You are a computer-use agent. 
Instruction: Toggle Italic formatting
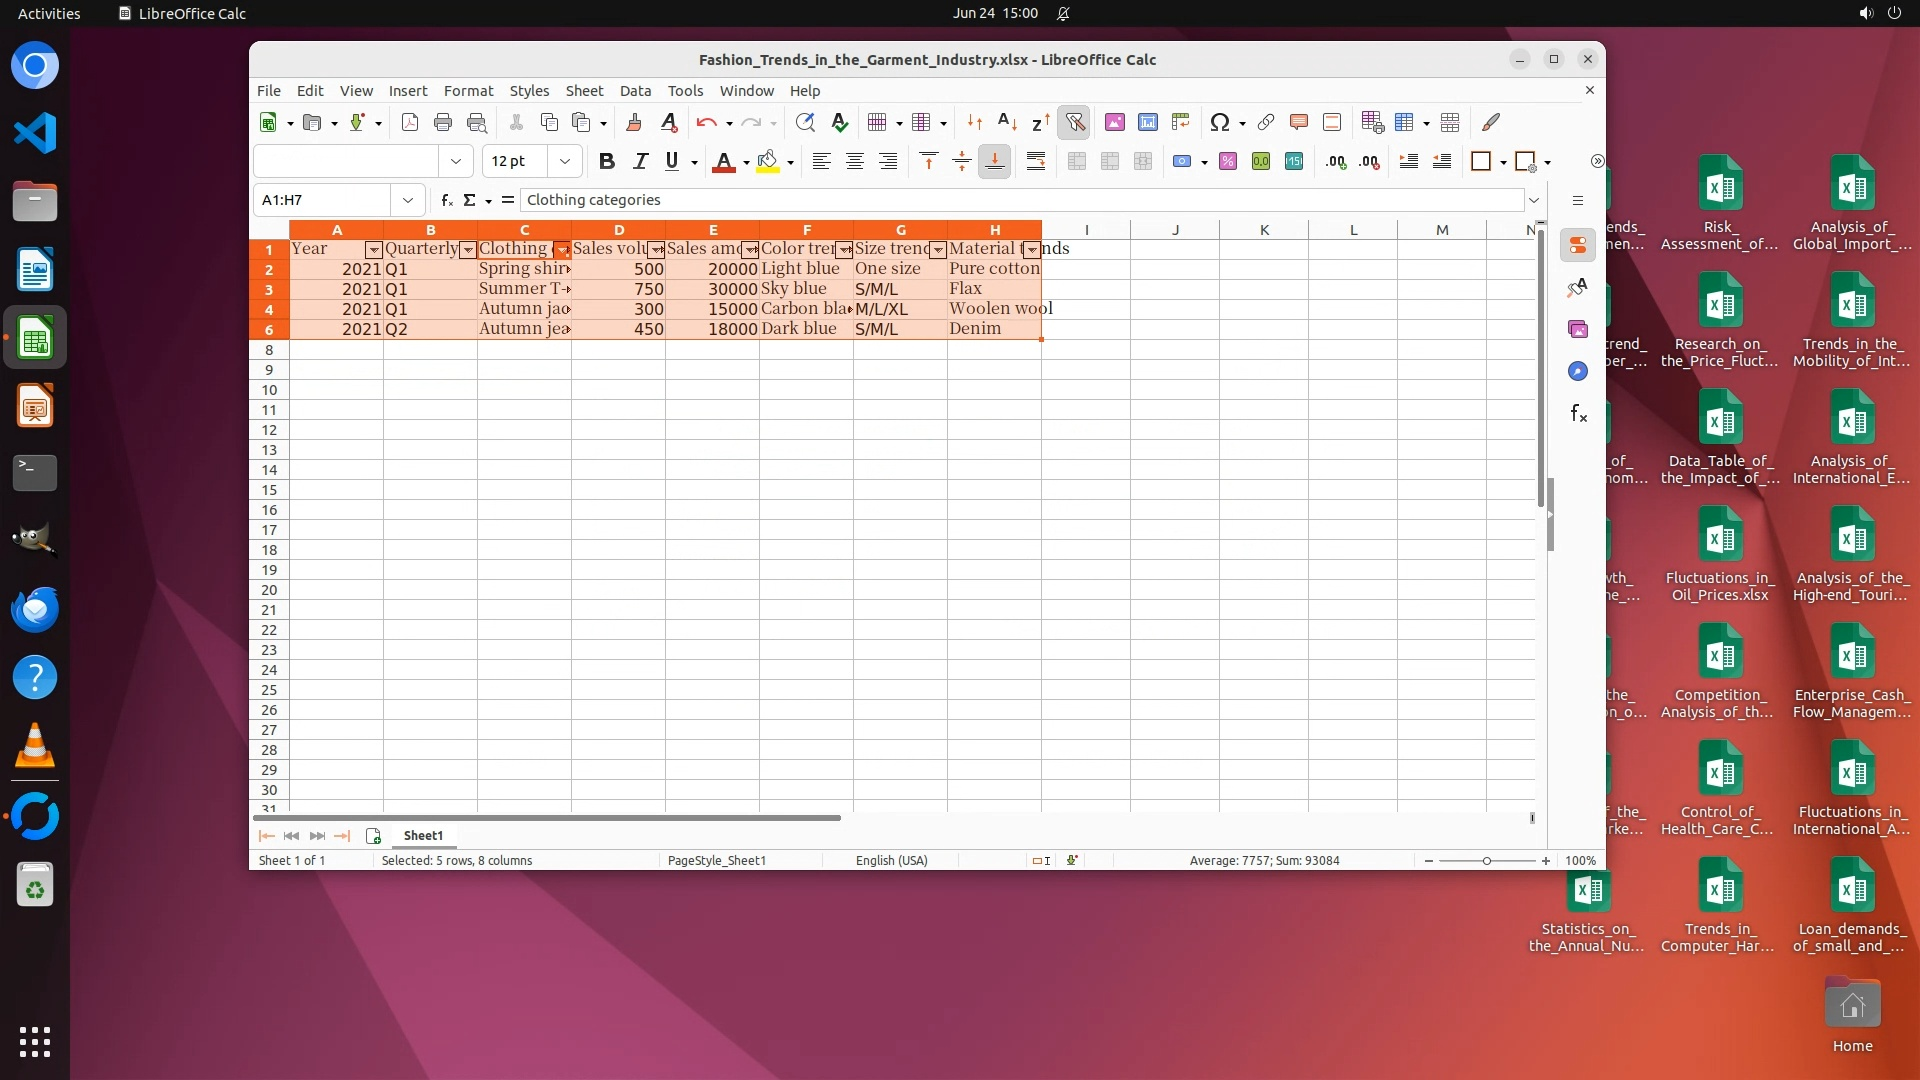click(x=640, y=161)
